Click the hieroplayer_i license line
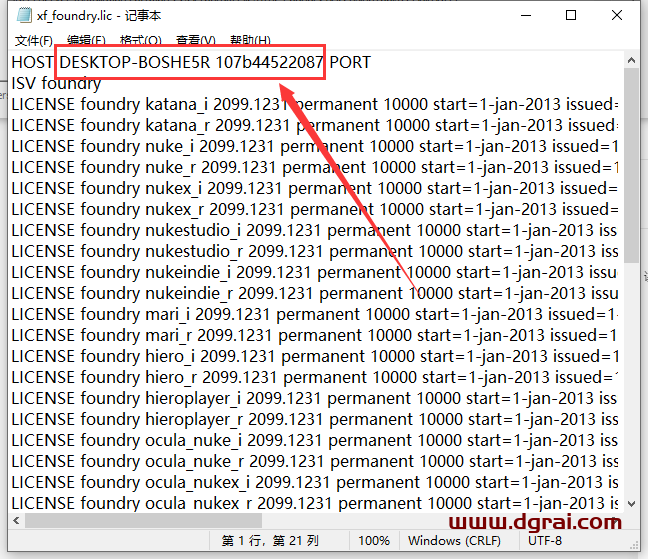 coord(315,399)
